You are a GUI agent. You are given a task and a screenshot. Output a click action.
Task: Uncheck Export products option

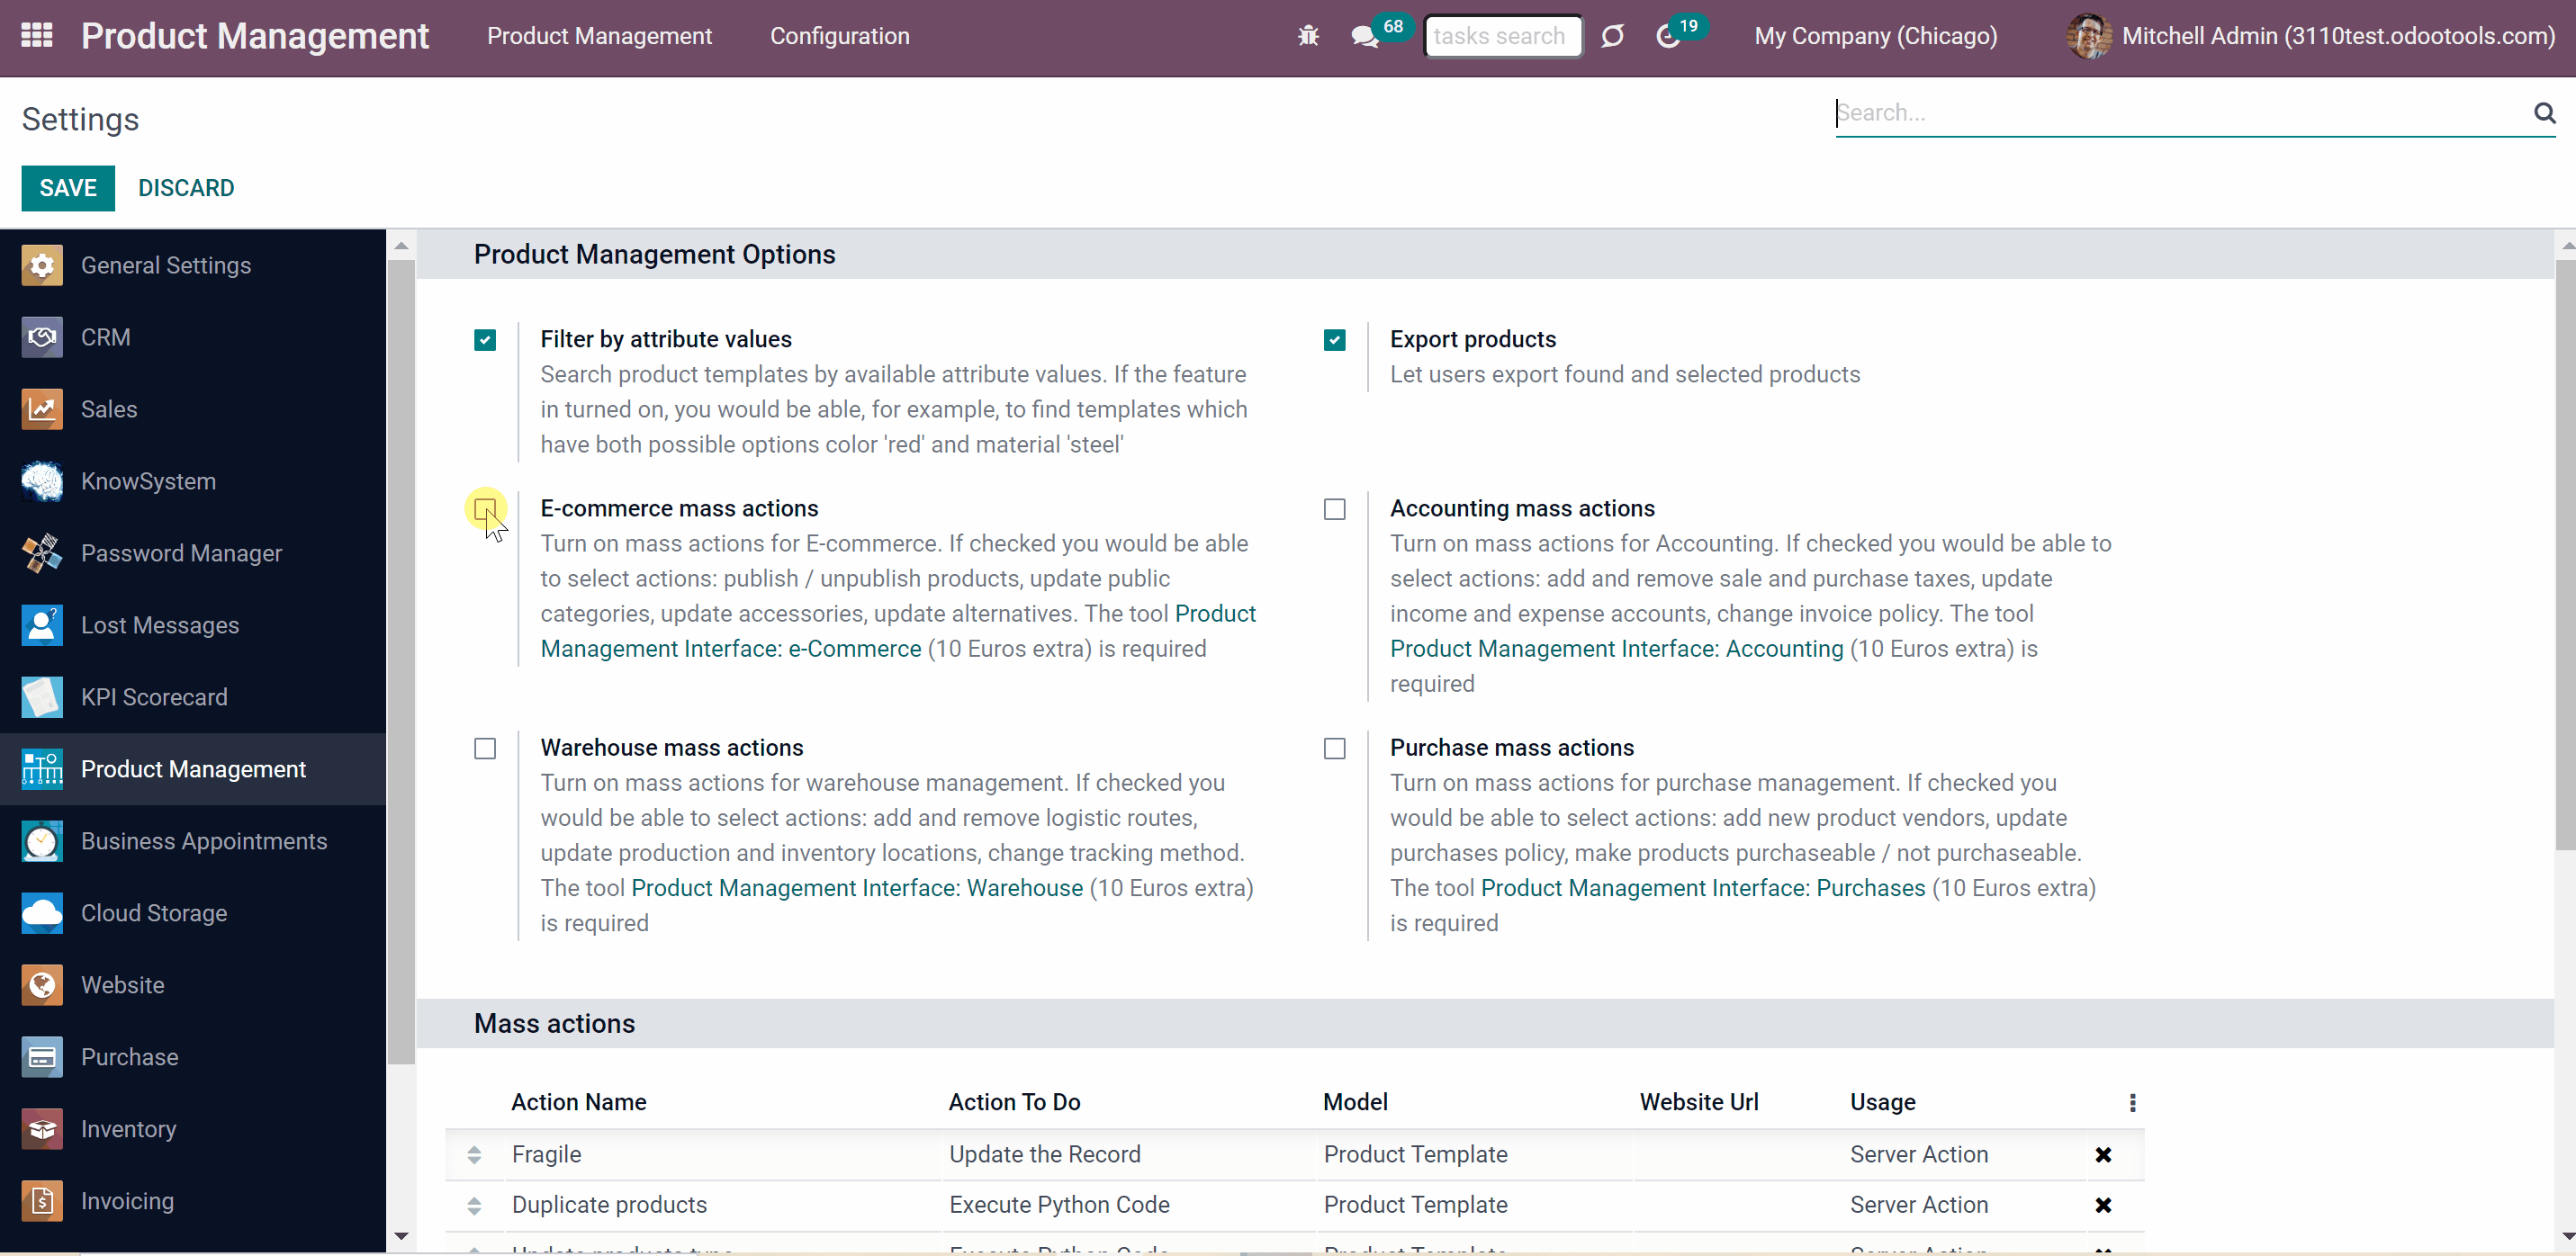click(1334, 340)
